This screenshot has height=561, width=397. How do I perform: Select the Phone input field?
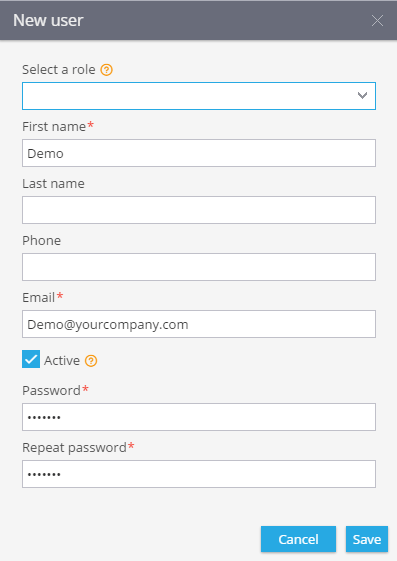199,267
